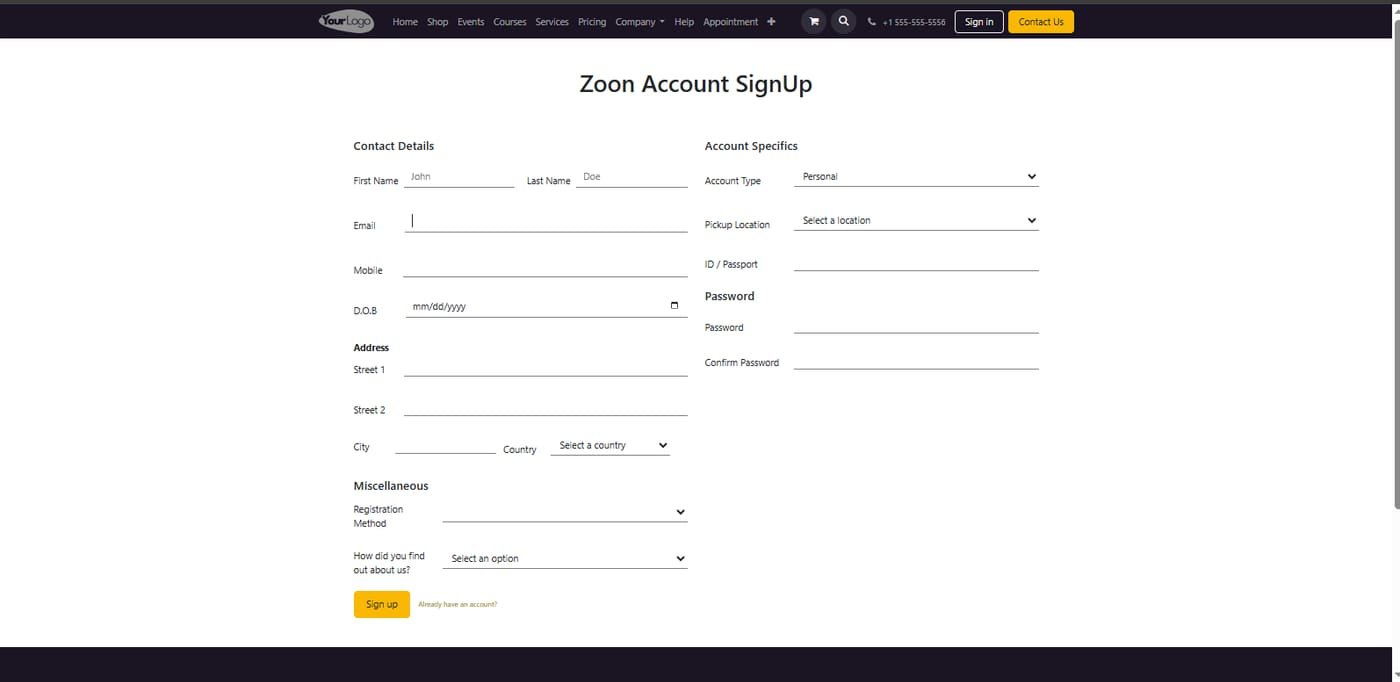Open the shopping cart icon
Image resolution: width=1400 pixels, height=682 pixels.
tap(814, 21)
